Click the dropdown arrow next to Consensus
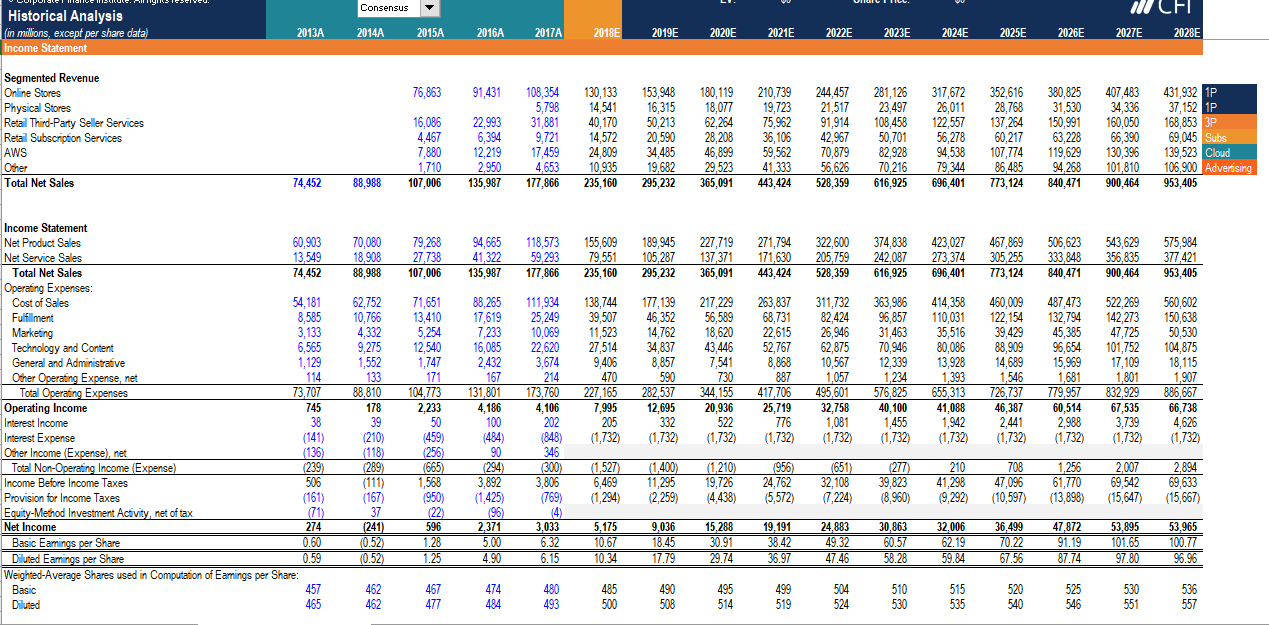This screenshot has height=625, width=1269. click(x=431, y=8)
